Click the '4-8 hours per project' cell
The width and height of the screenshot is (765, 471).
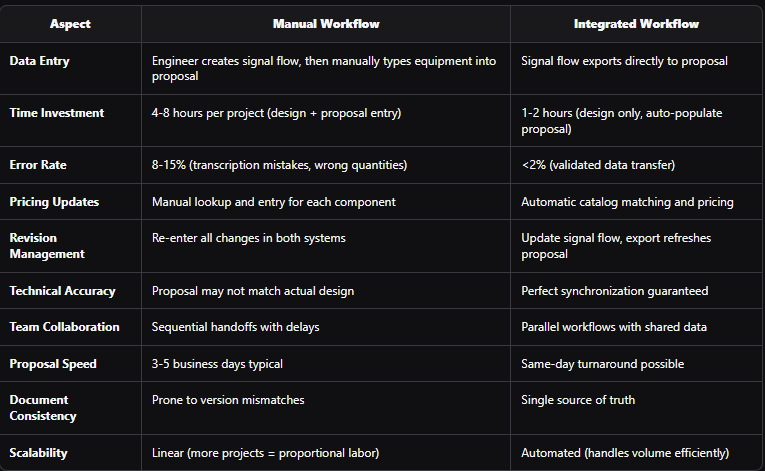[276, 113]
